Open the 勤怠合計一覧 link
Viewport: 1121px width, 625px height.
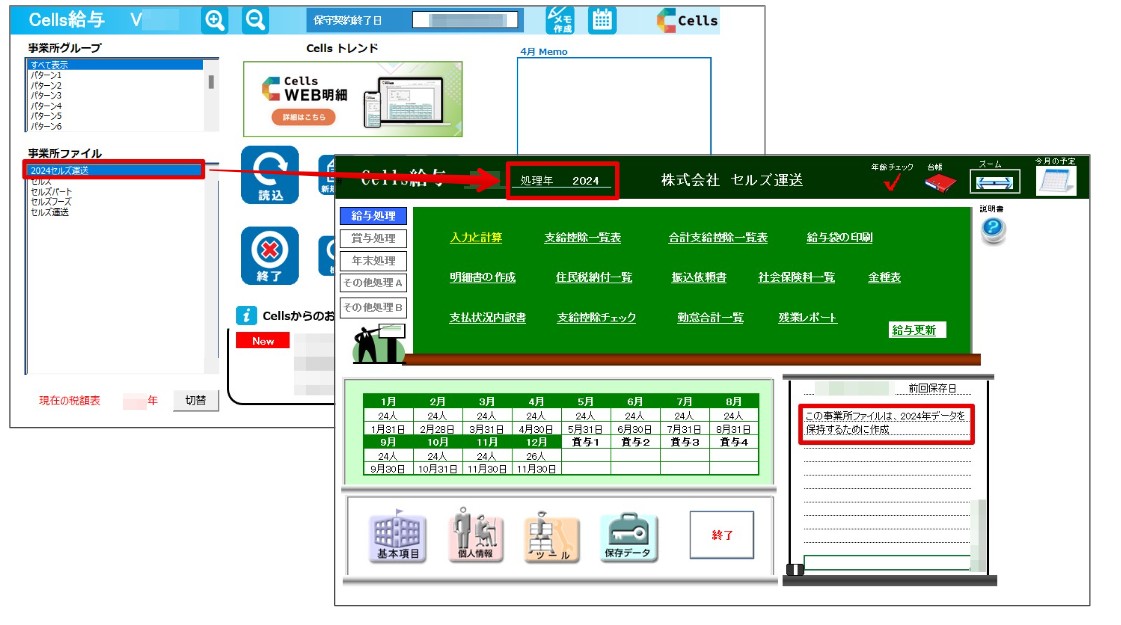pyautogui.click(x=711, y=318)
